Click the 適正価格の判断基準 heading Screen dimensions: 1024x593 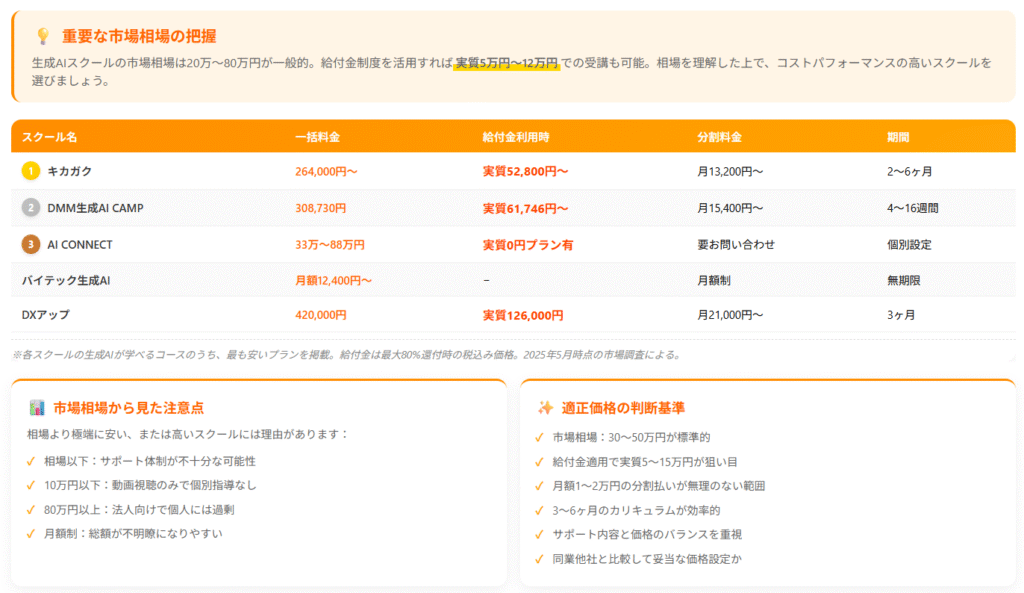coord(623,408)
